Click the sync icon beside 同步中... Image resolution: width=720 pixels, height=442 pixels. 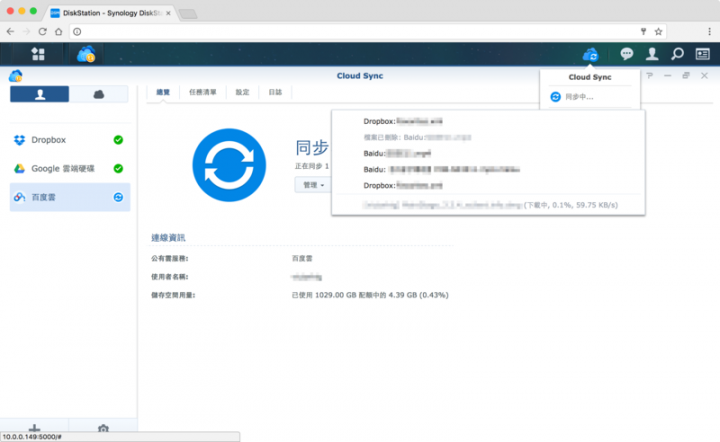556,97
